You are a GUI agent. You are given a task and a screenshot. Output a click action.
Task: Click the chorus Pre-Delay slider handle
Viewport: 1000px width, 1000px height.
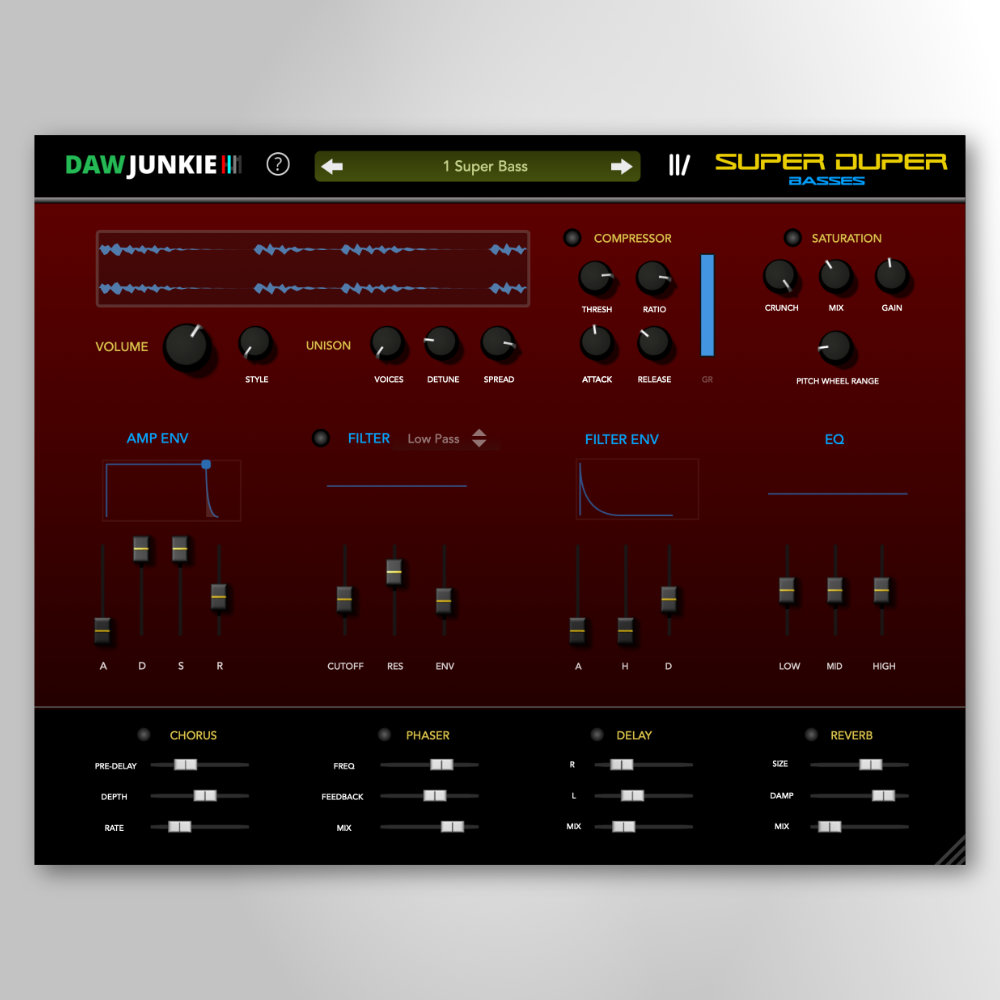[x=186, y=764]
